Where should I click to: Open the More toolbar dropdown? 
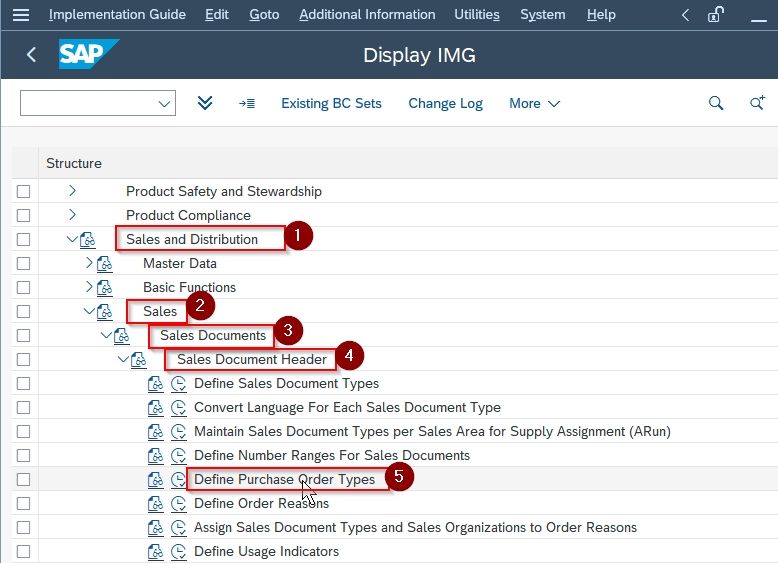[534, 103]
